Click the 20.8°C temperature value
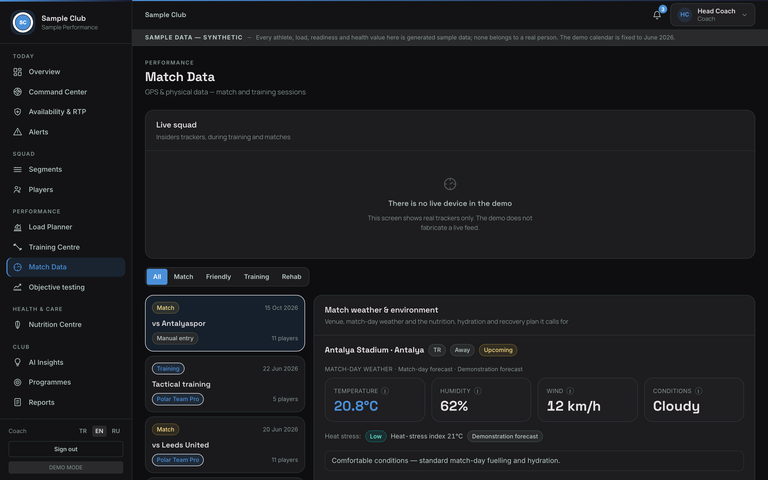 (x=356, y=406)
